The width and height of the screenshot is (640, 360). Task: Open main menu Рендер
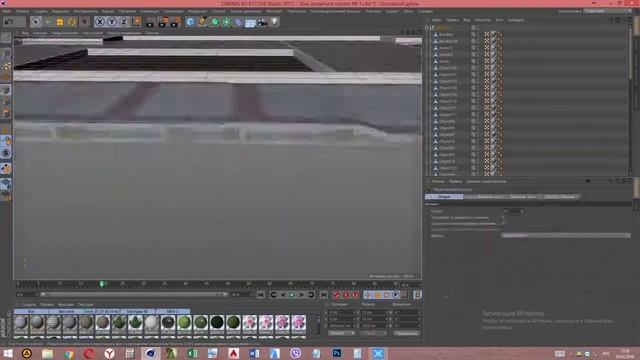coord(197,11)
